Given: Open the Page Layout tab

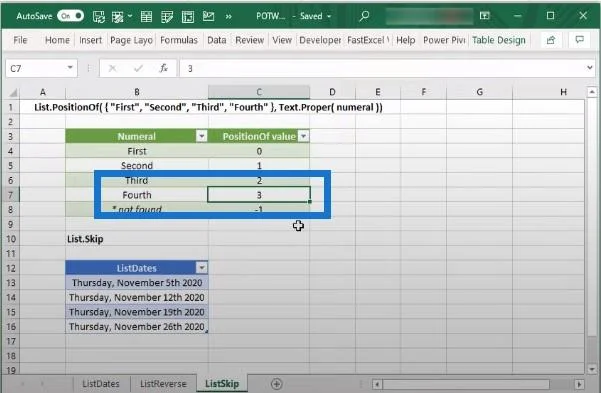Looking at the screenshot, I should pos(131,40).
